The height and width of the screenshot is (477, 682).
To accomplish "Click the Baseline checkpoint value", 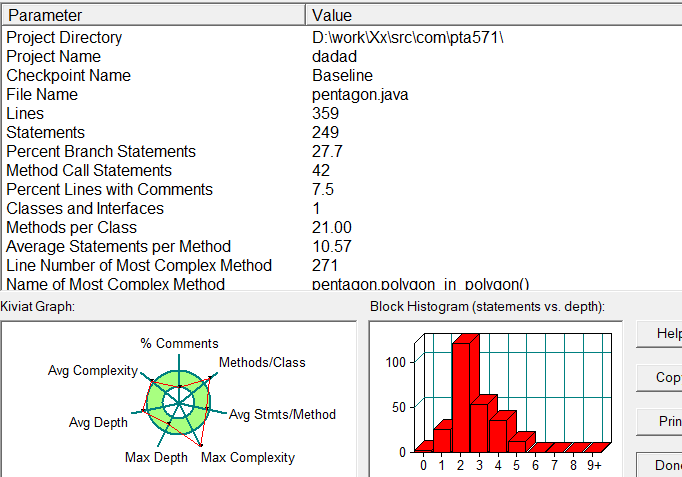I will 342,76.
